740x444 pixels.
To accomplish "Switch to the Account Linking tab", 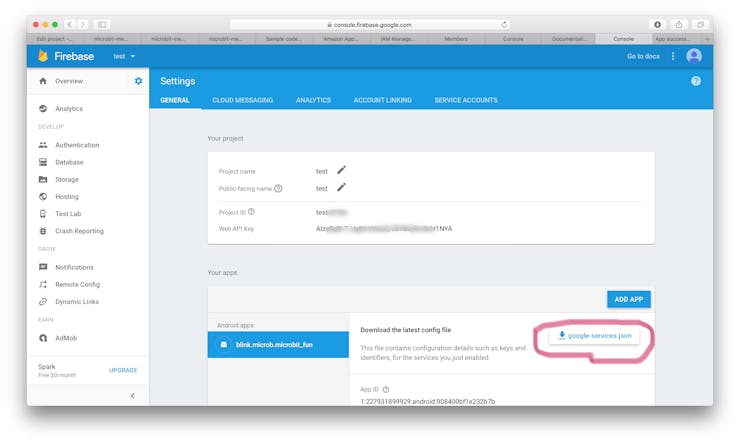I will (x=383, y=100).
